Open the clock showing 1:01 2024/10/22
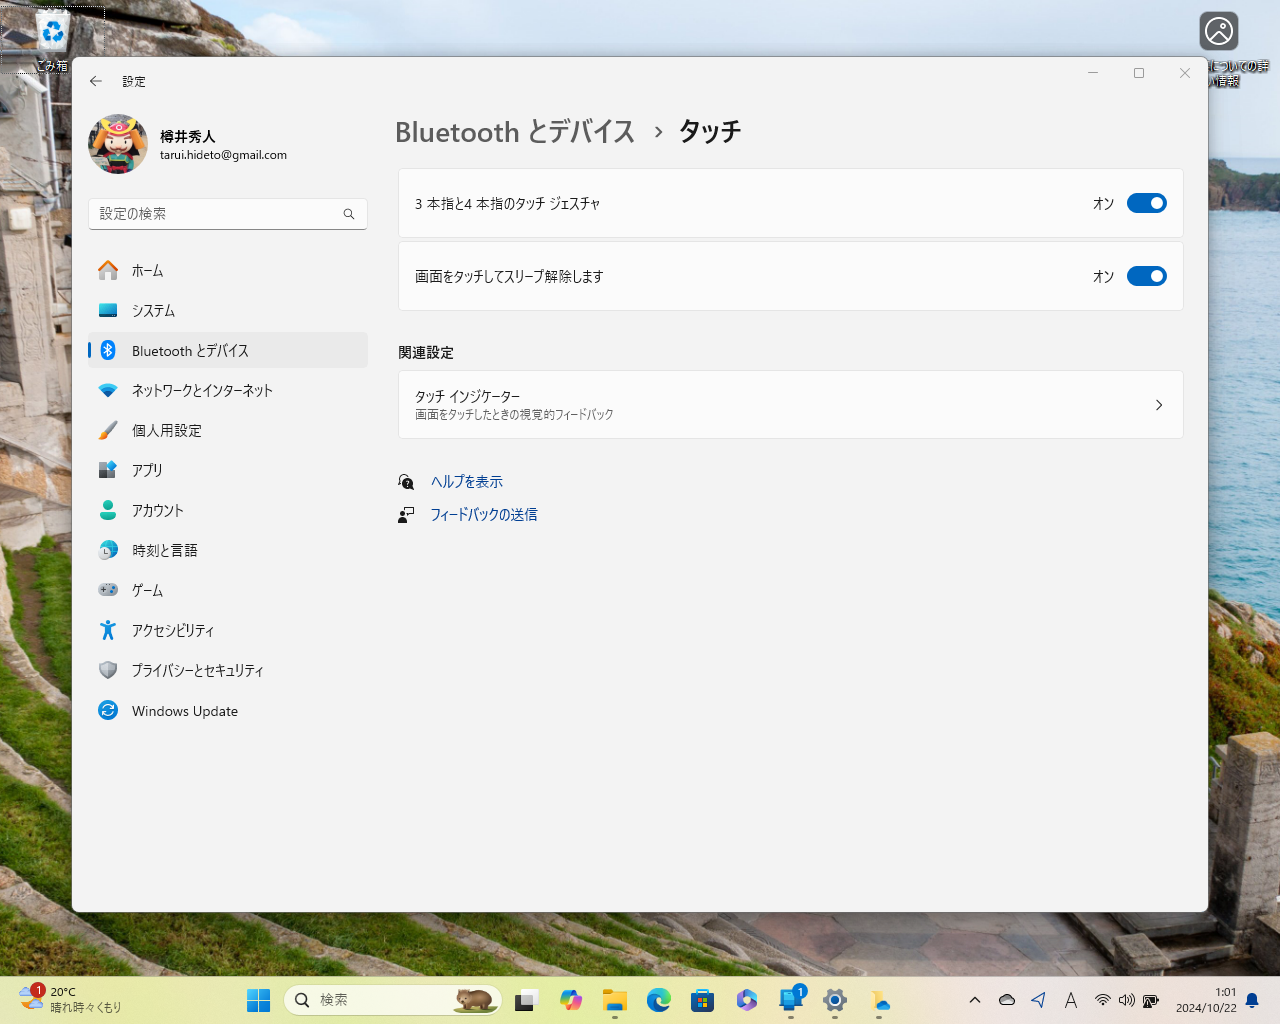The height and width of the screenshot is (1024, 1280). (1206, 1000)
